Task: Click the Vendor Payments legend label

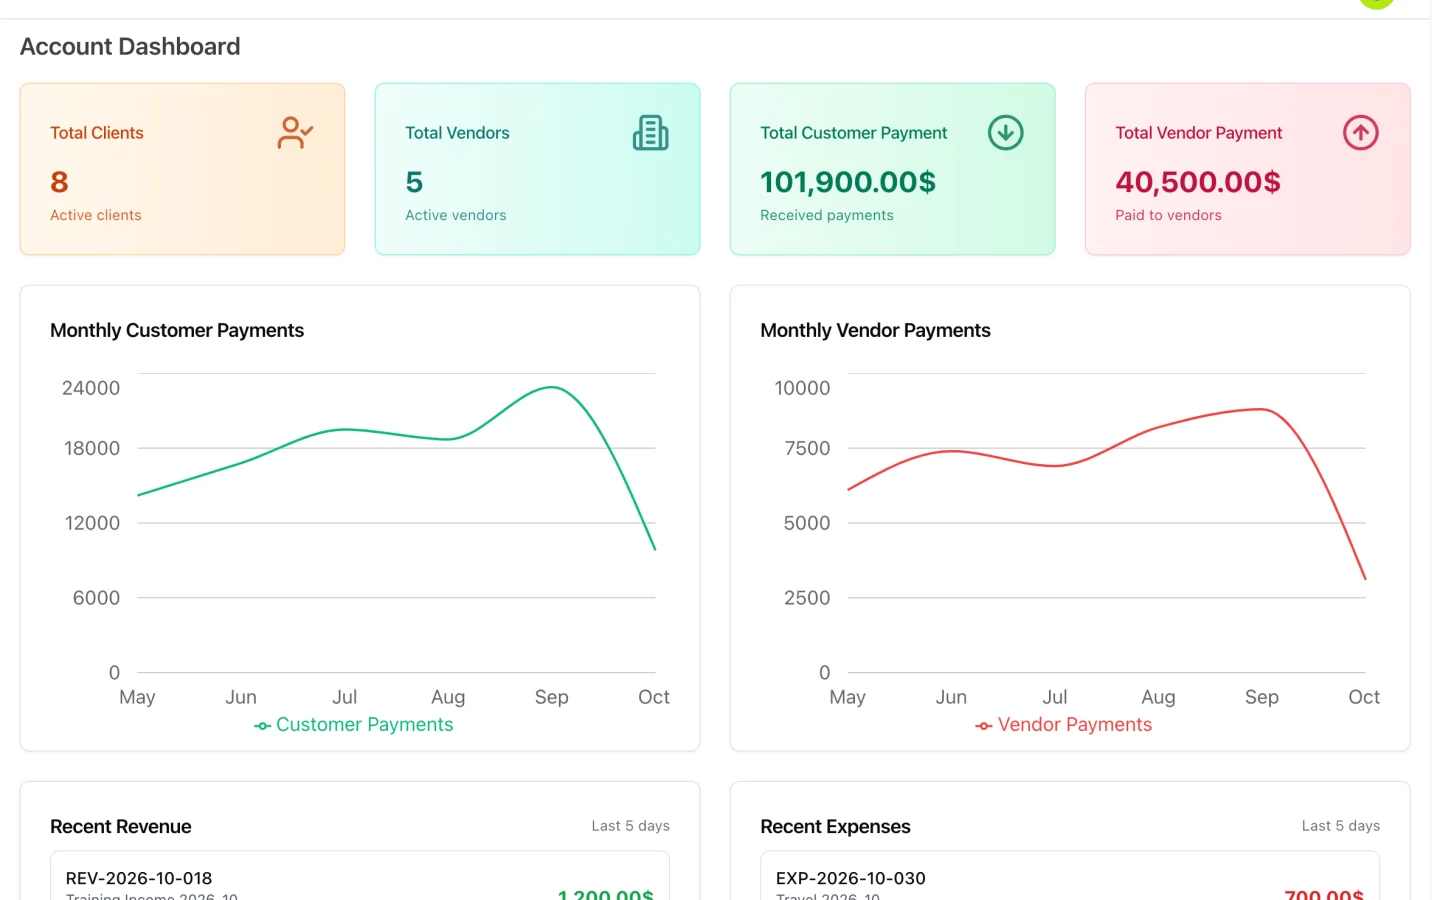Action: tap(1075, 725)
